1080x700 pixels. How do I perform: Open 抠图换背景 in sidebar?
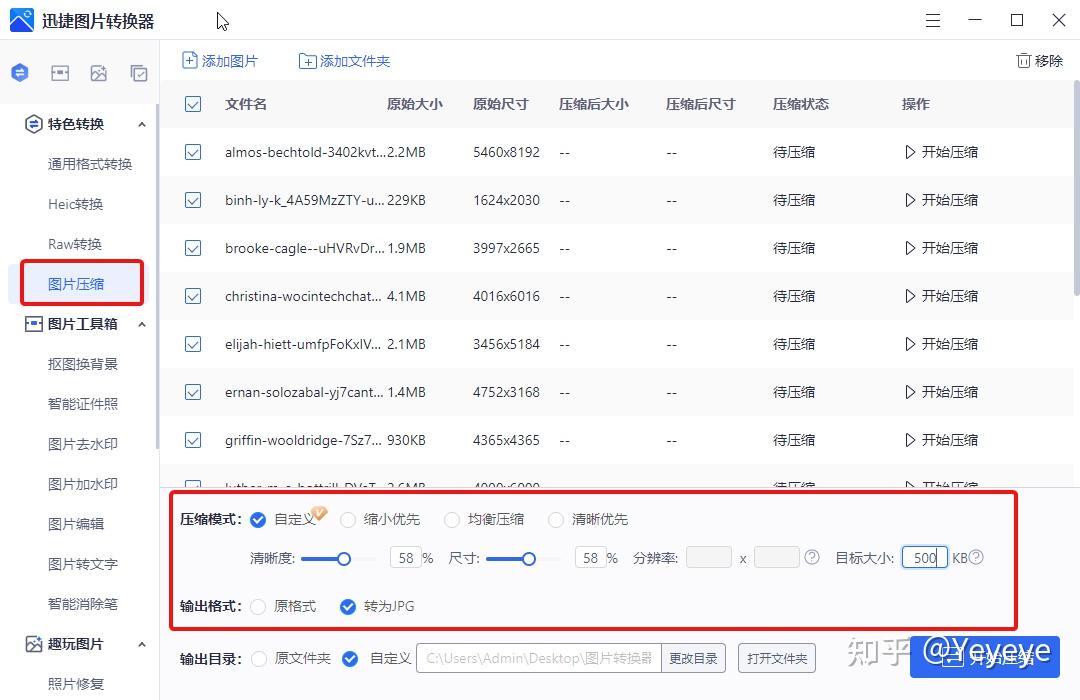click(x=83, y=364)
